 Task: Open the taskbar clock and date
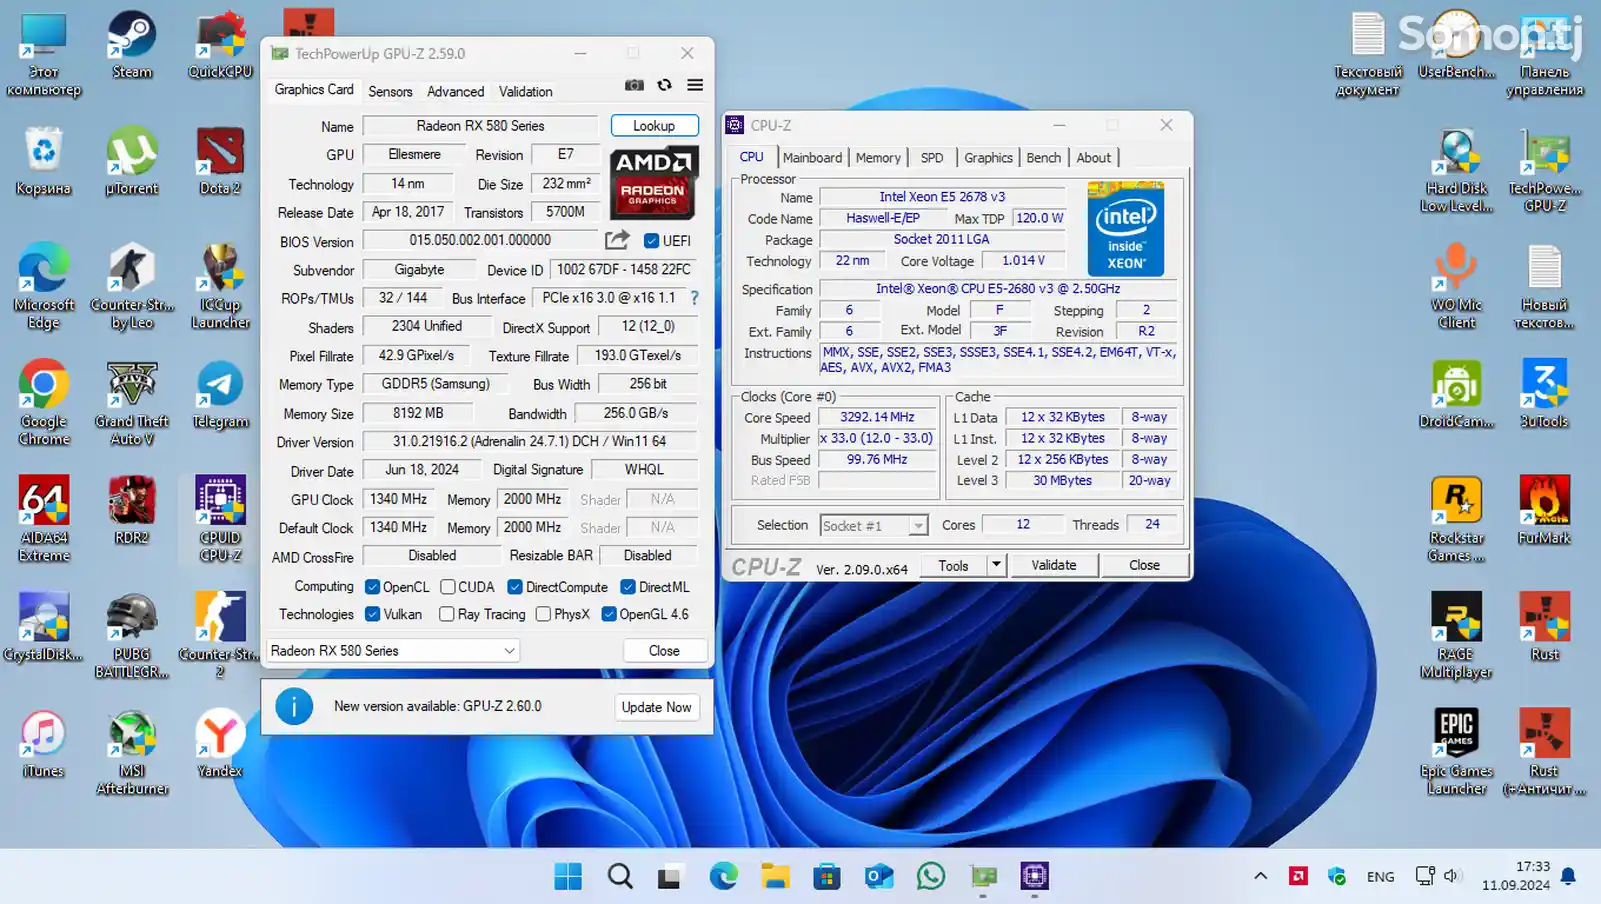point(1516,876)
